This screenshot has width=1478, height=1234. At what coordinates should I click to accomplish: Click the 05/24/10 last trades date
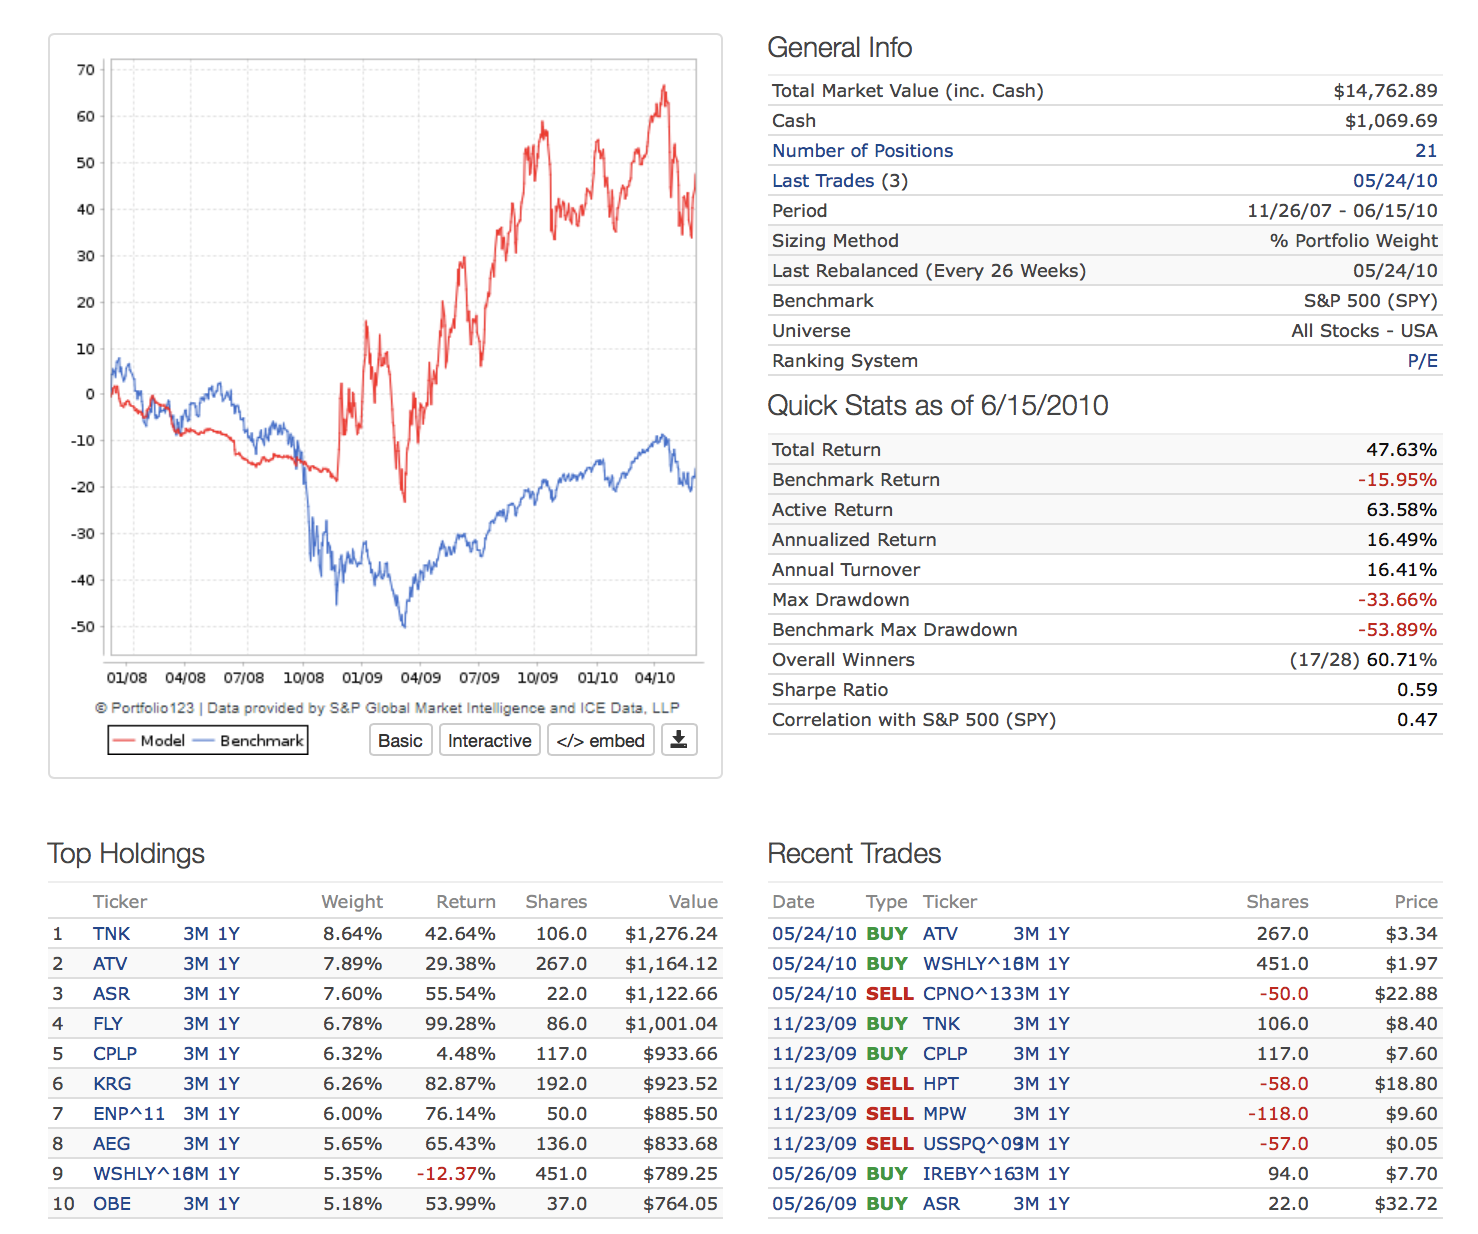tap(1395, 181)
